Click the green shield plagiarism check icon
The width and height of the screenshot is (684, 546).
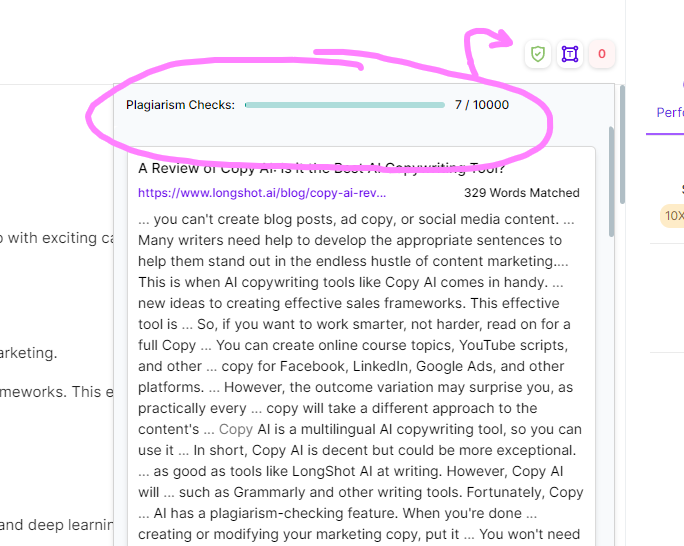coord(538,54)
